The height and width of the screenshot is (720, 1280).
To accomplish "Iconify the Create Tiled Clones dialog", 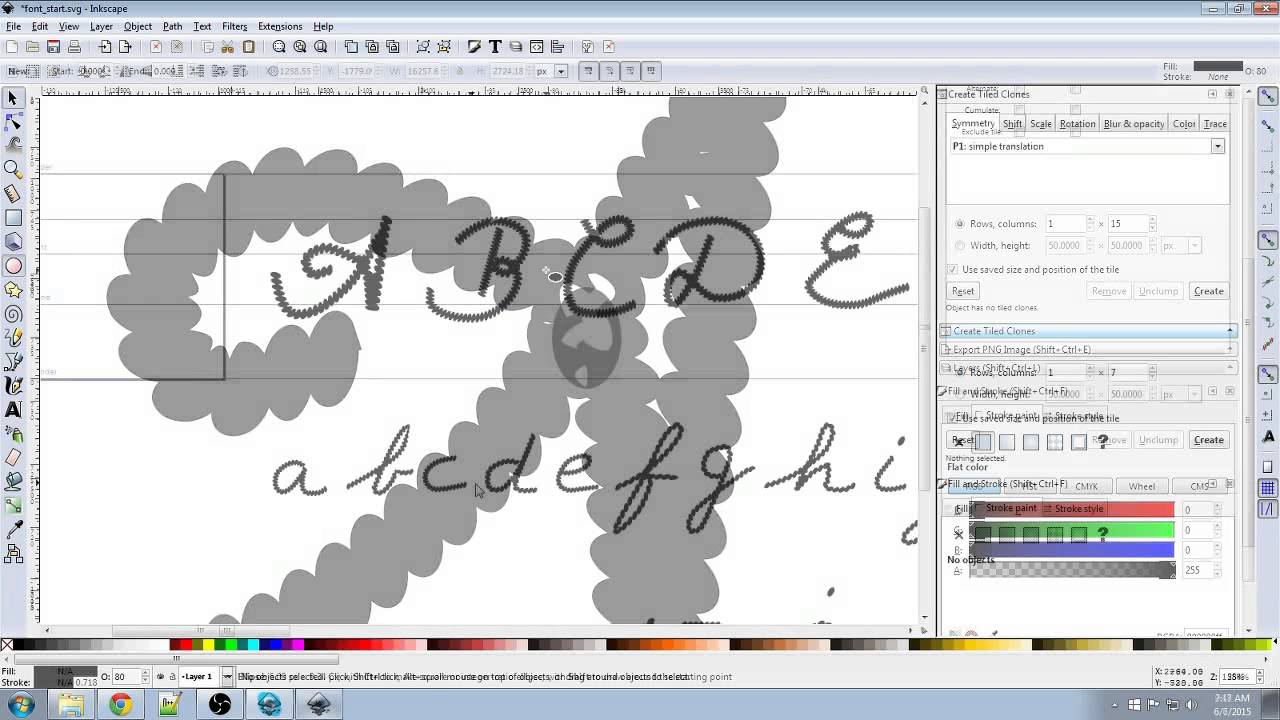I will 1212,94.
